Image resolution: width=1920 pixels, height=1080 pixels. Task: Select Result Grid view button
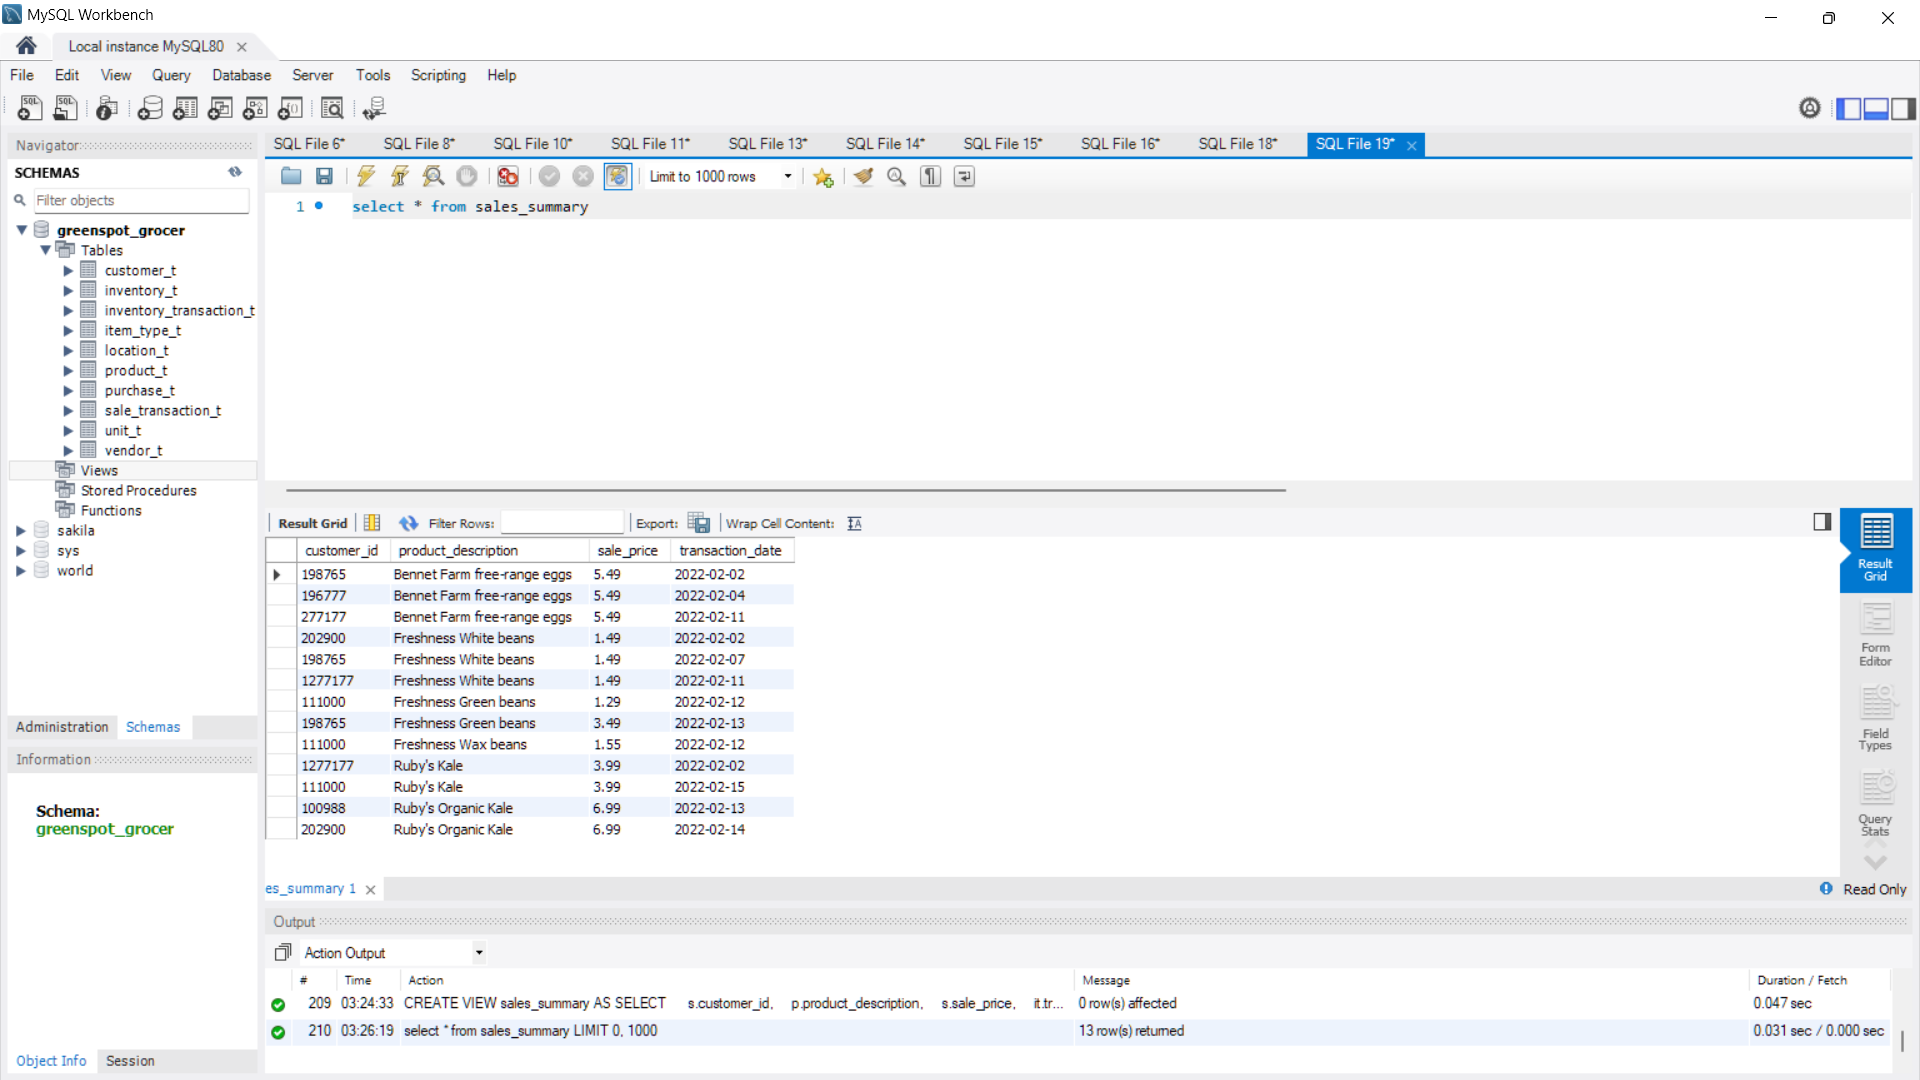click(x=1875, y=548)
